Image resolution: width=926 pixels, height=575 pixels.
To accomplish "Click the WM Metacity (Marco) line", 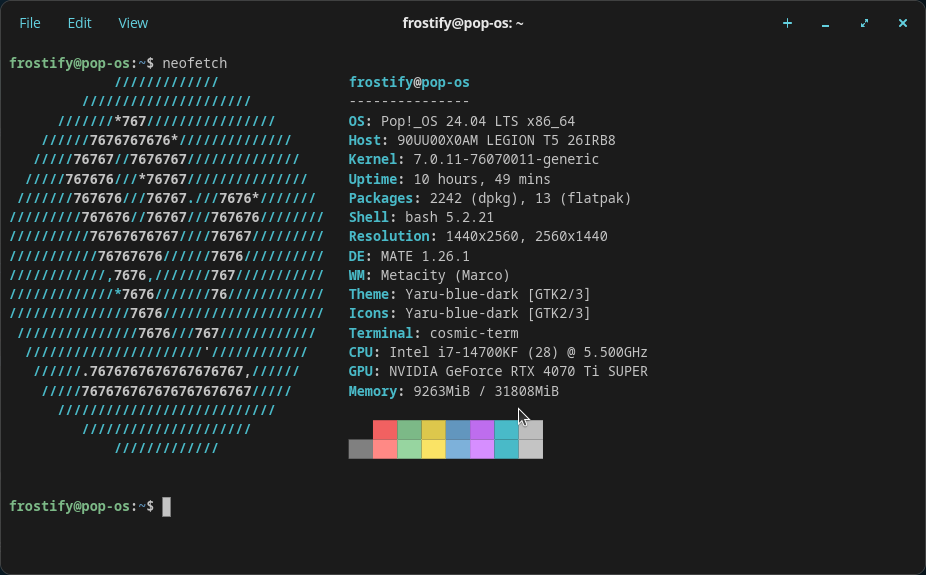I will point(429,275).
